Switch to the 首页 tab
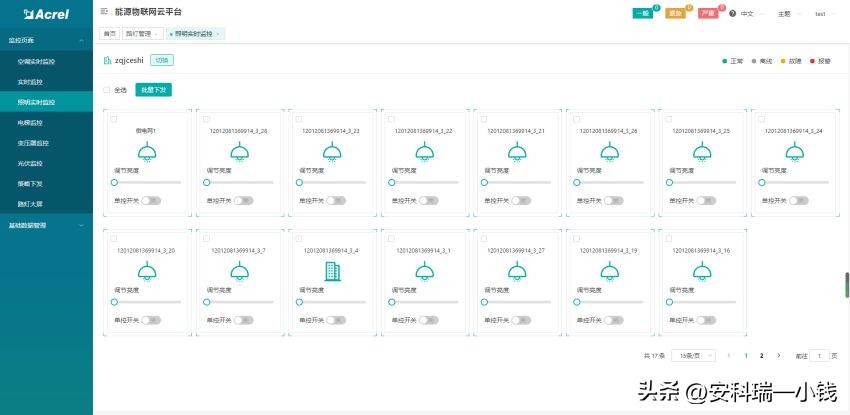 point(109,33)
